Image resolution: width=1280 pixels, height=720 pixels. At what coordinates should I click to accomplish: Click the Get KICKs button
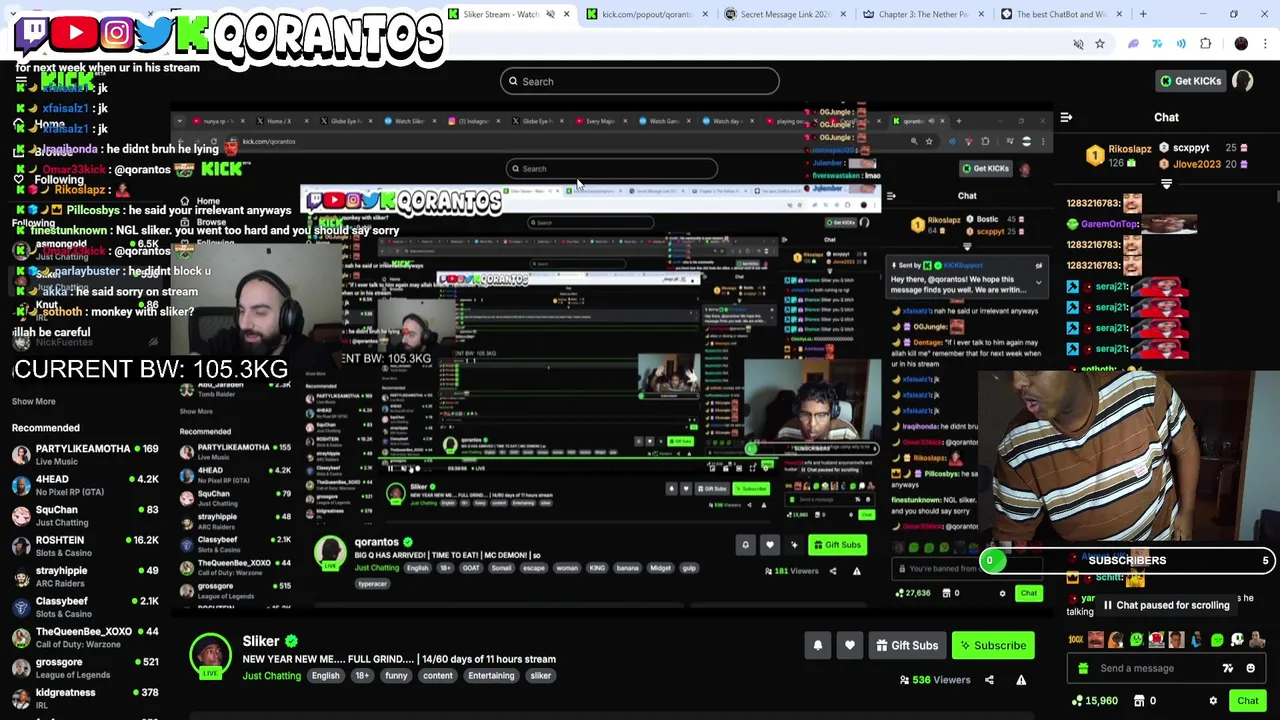[1190, 81]
